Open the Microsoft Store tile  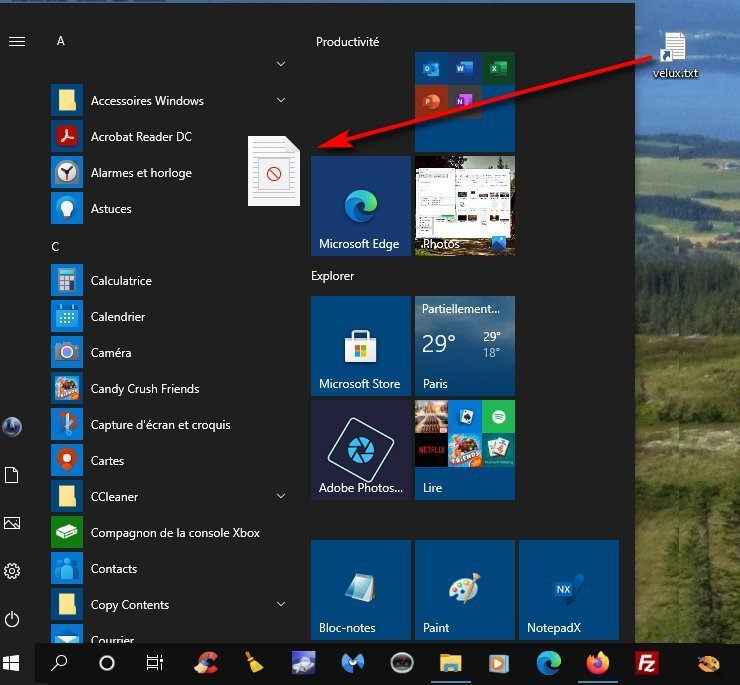(361, 346)
